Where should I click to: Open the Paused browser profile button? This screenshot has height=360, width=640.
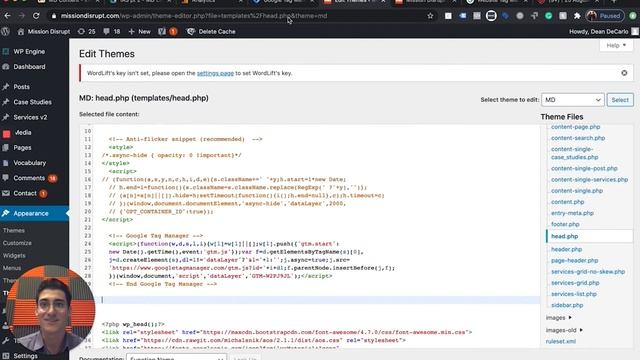[604, 16]
